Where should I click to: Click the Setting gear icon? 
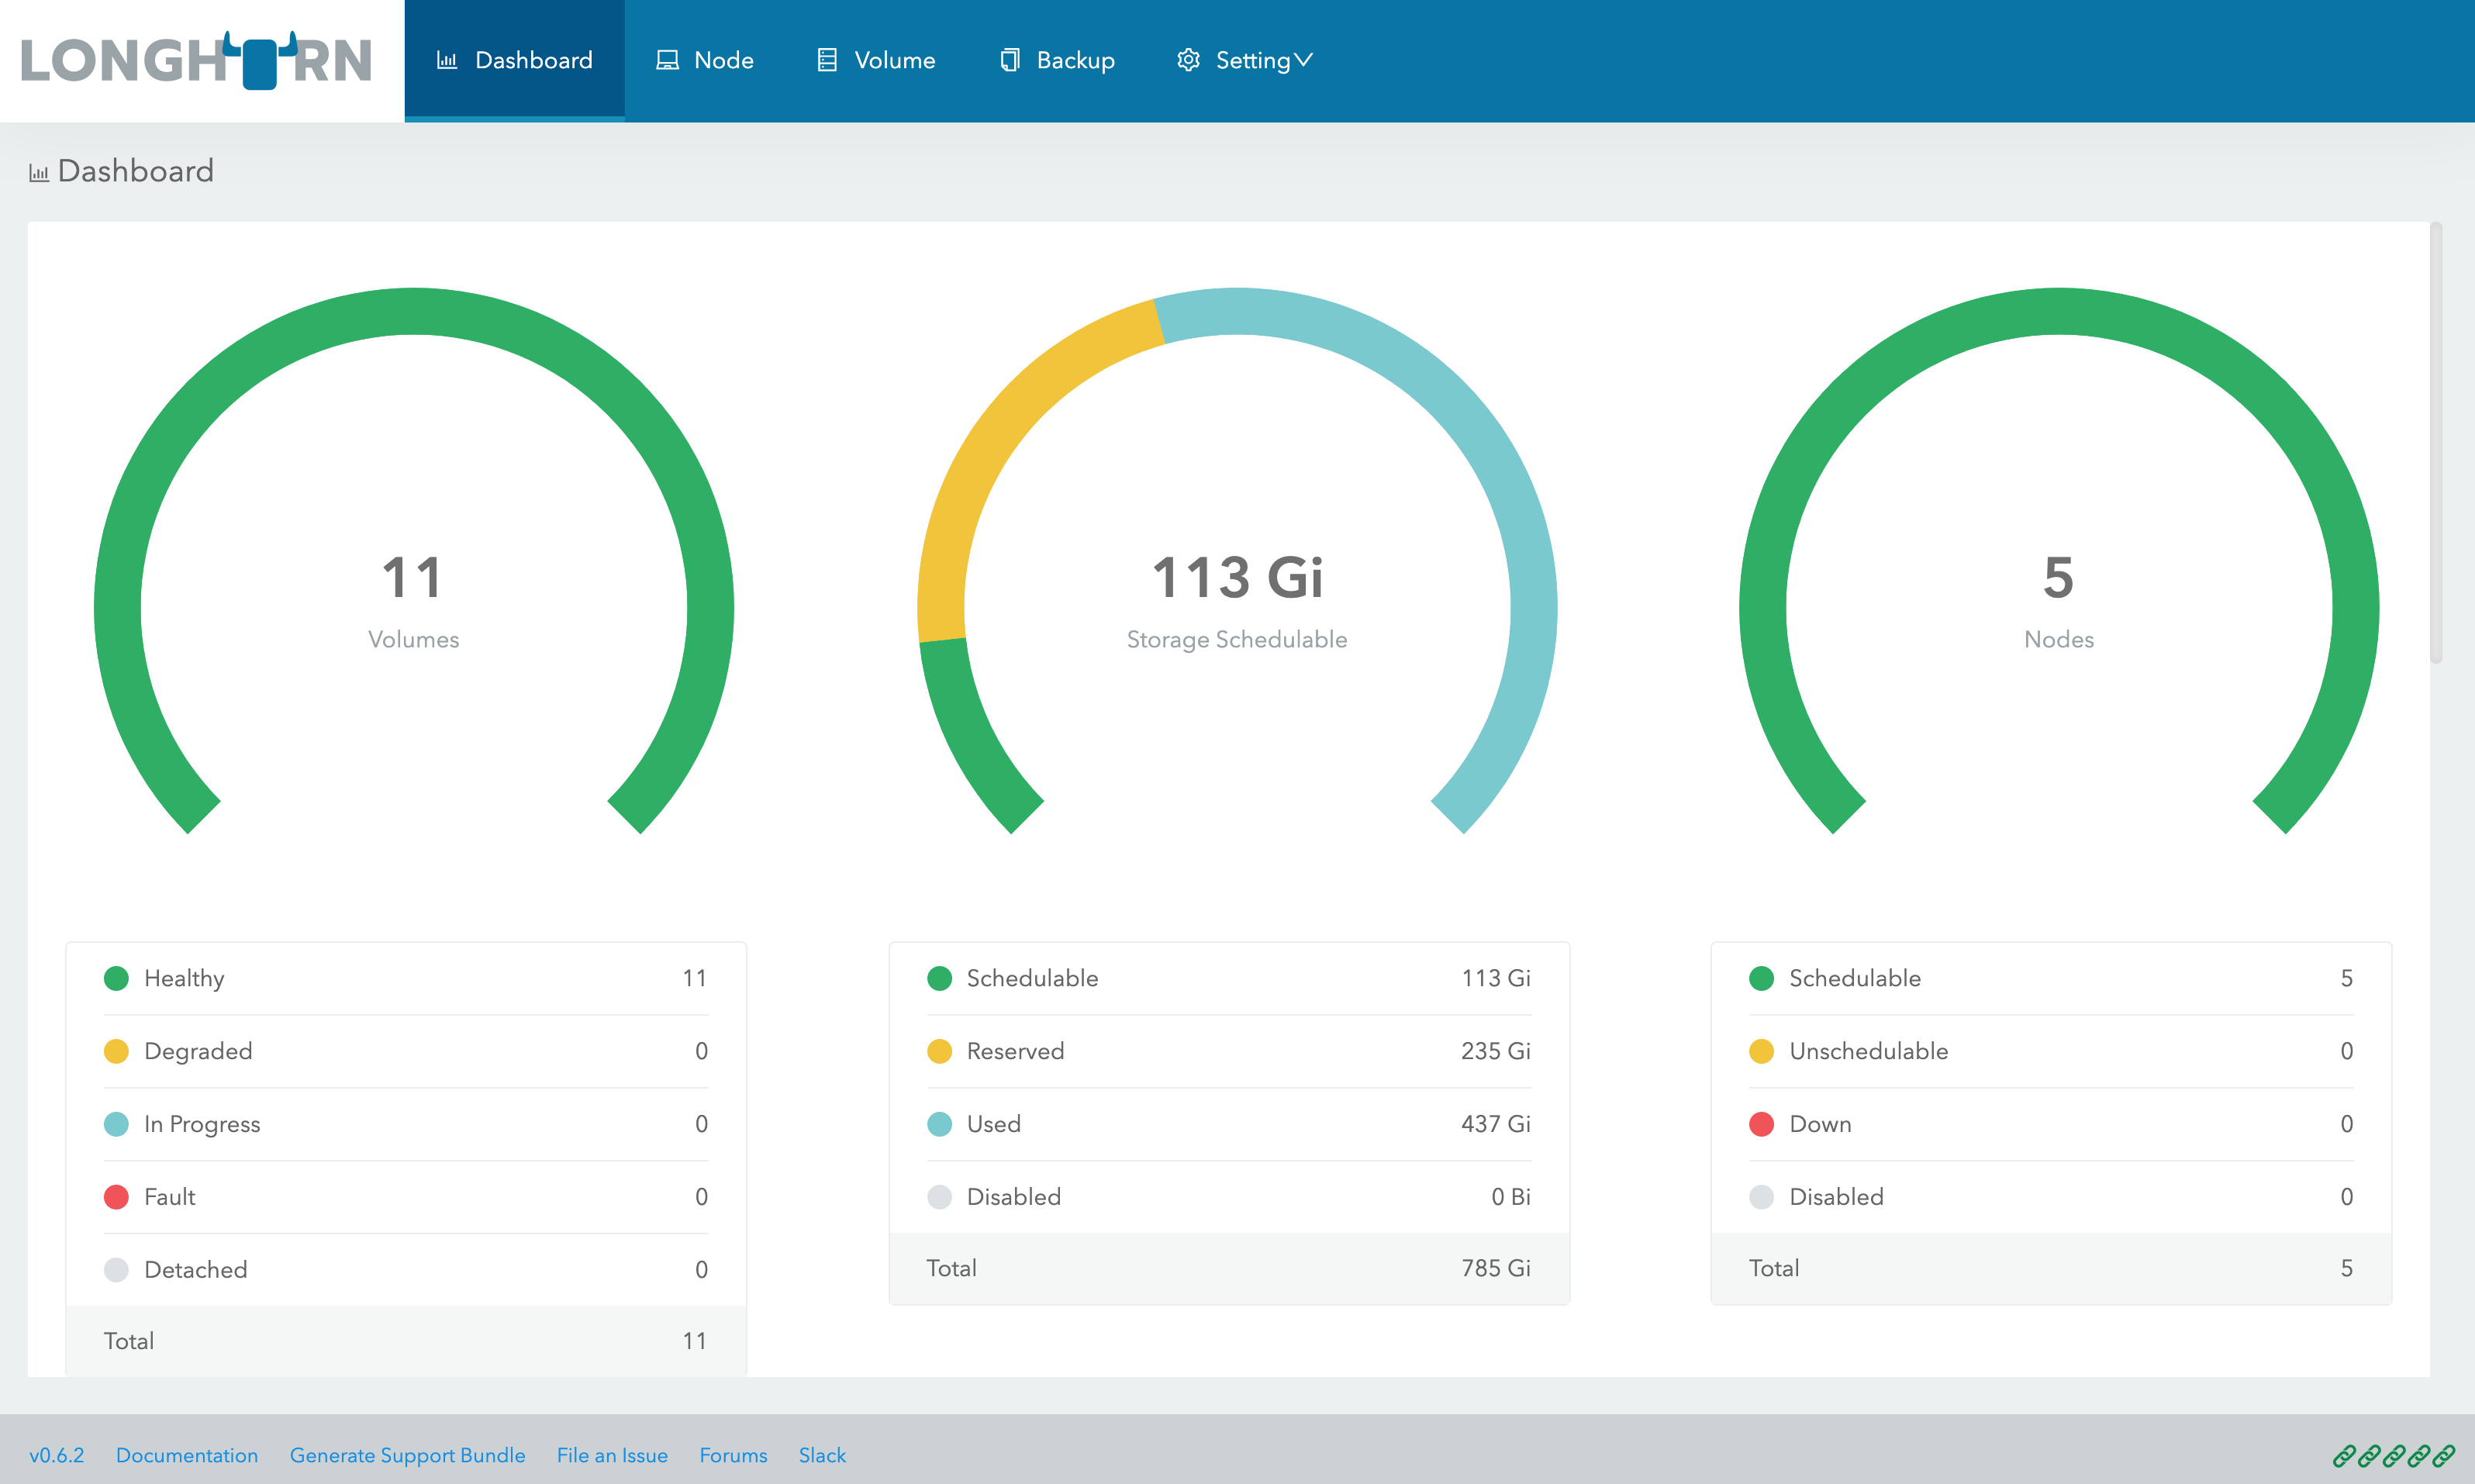click(x=1188, y=60)
